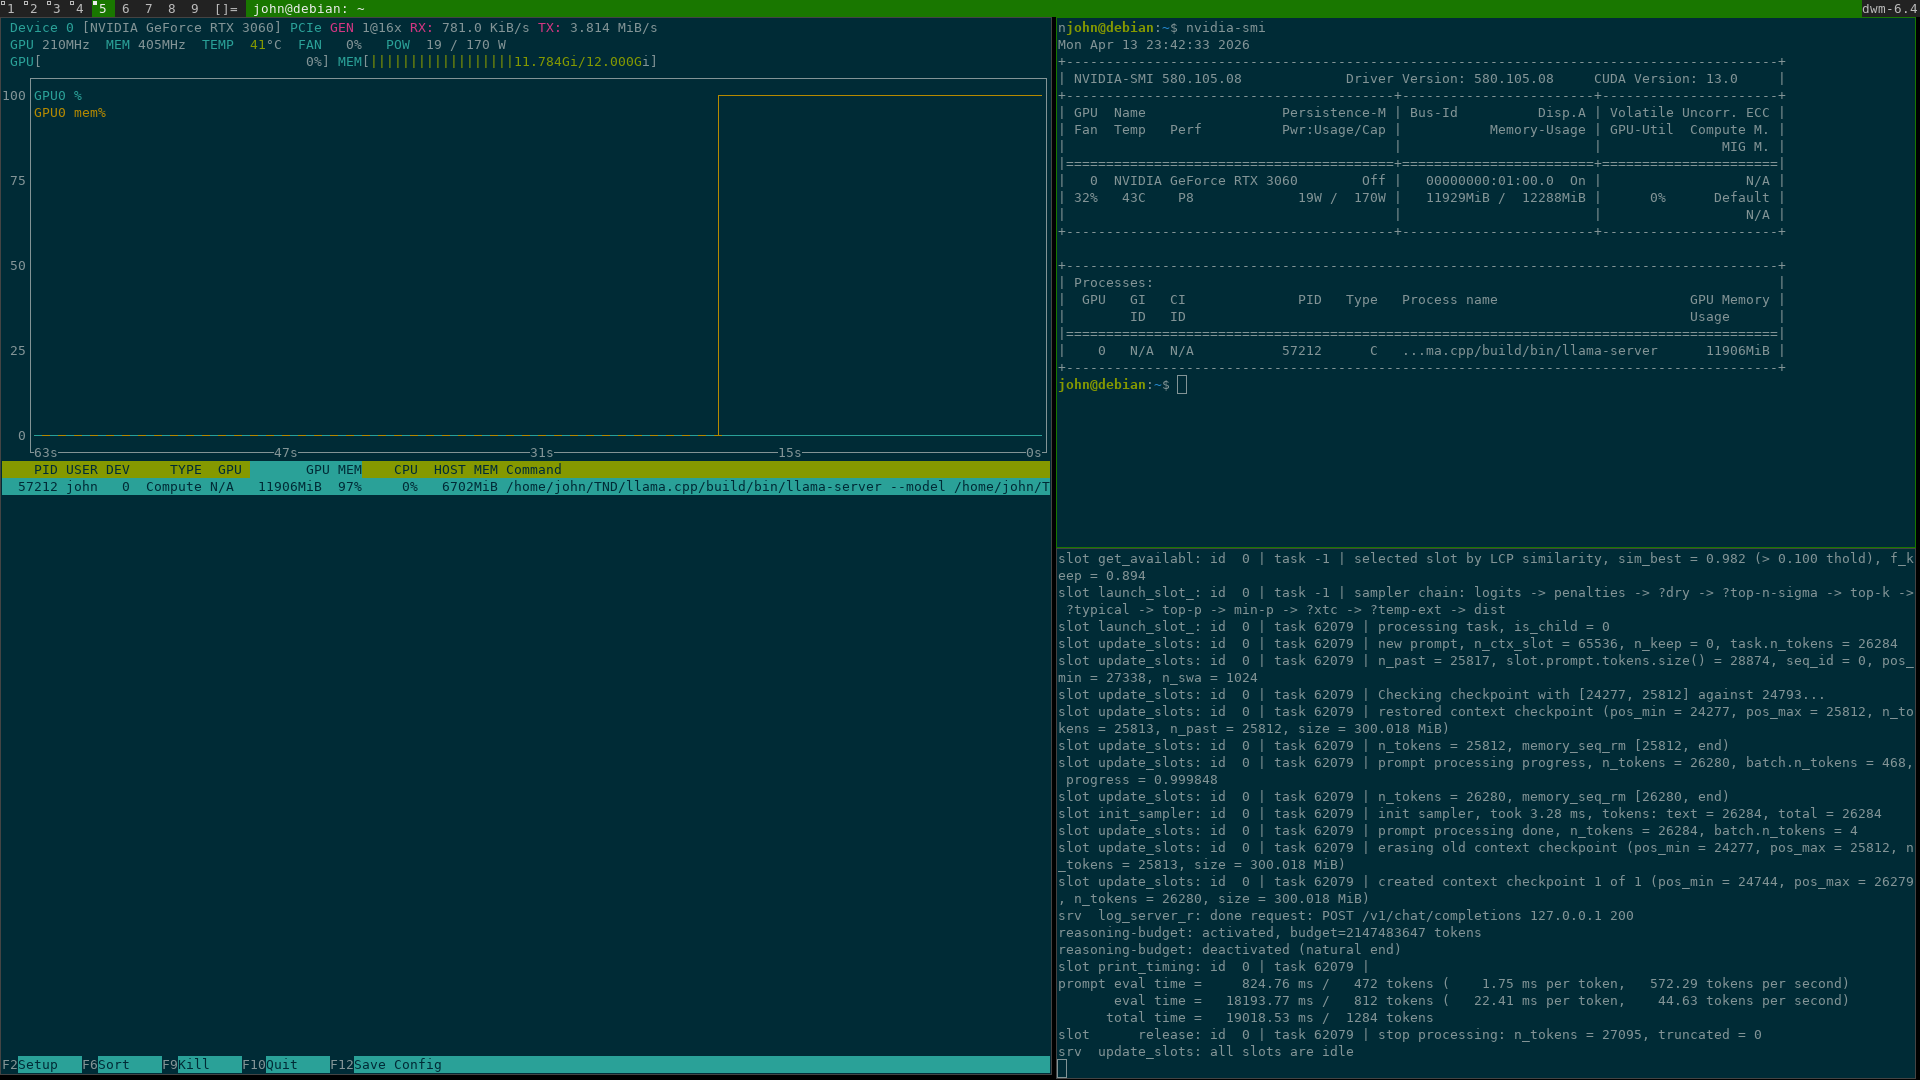Click the GPU MEM column header
The height and width of the screenshot is (1080, 1920).
(333, 470)
